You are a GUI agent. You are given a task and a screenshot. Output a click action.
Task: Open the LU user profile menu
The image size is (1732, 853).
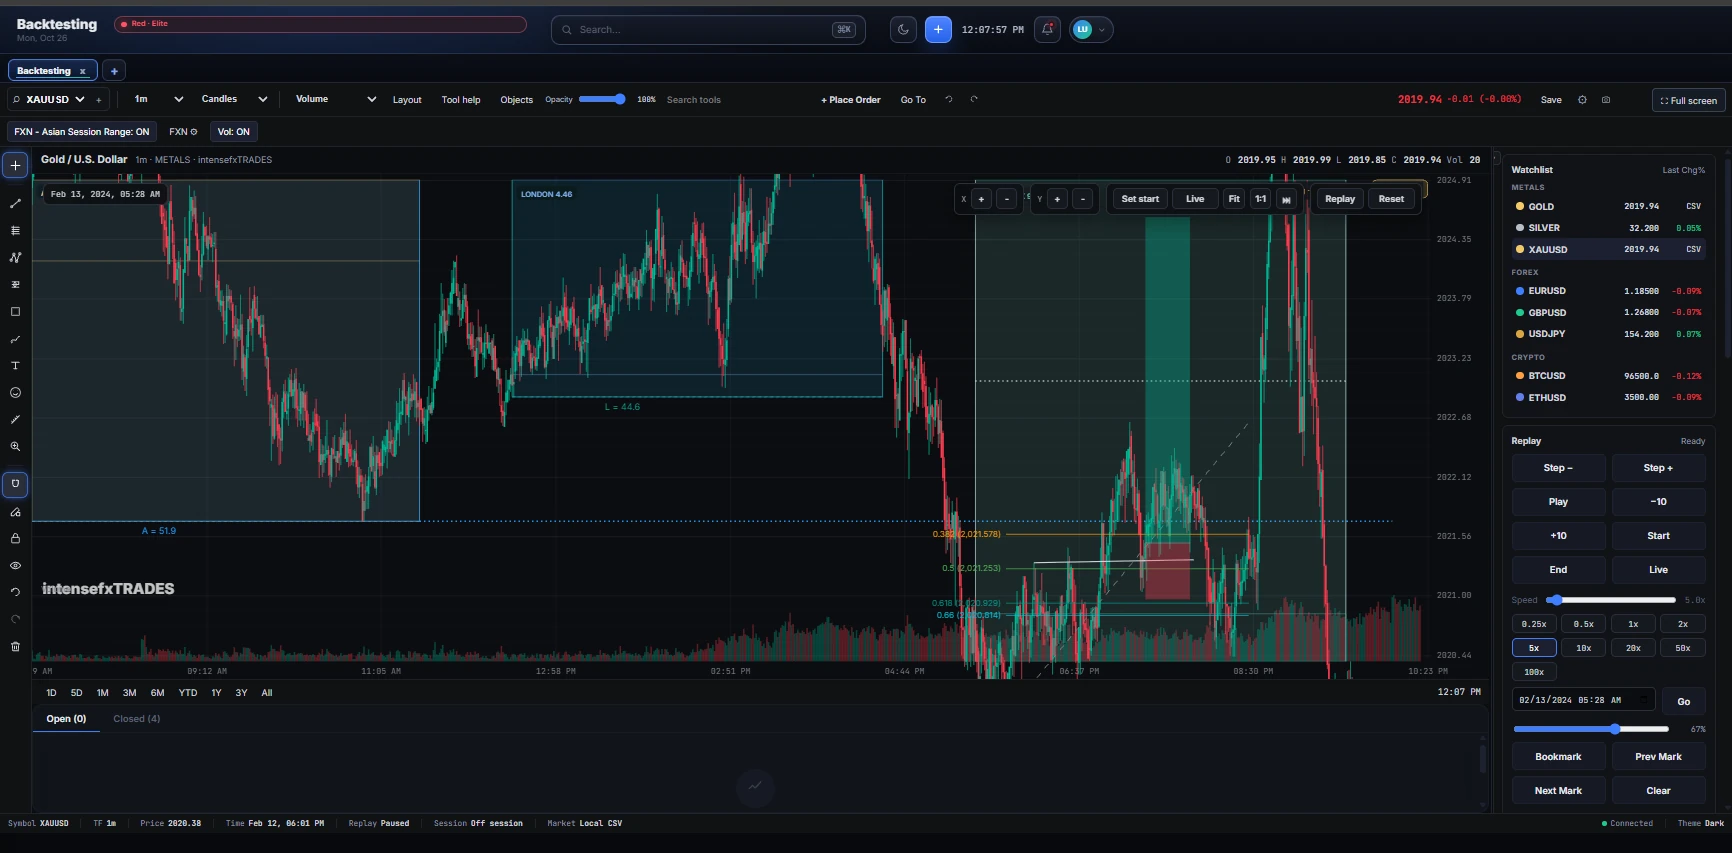pyautogui.click(x=1091, y=30)
